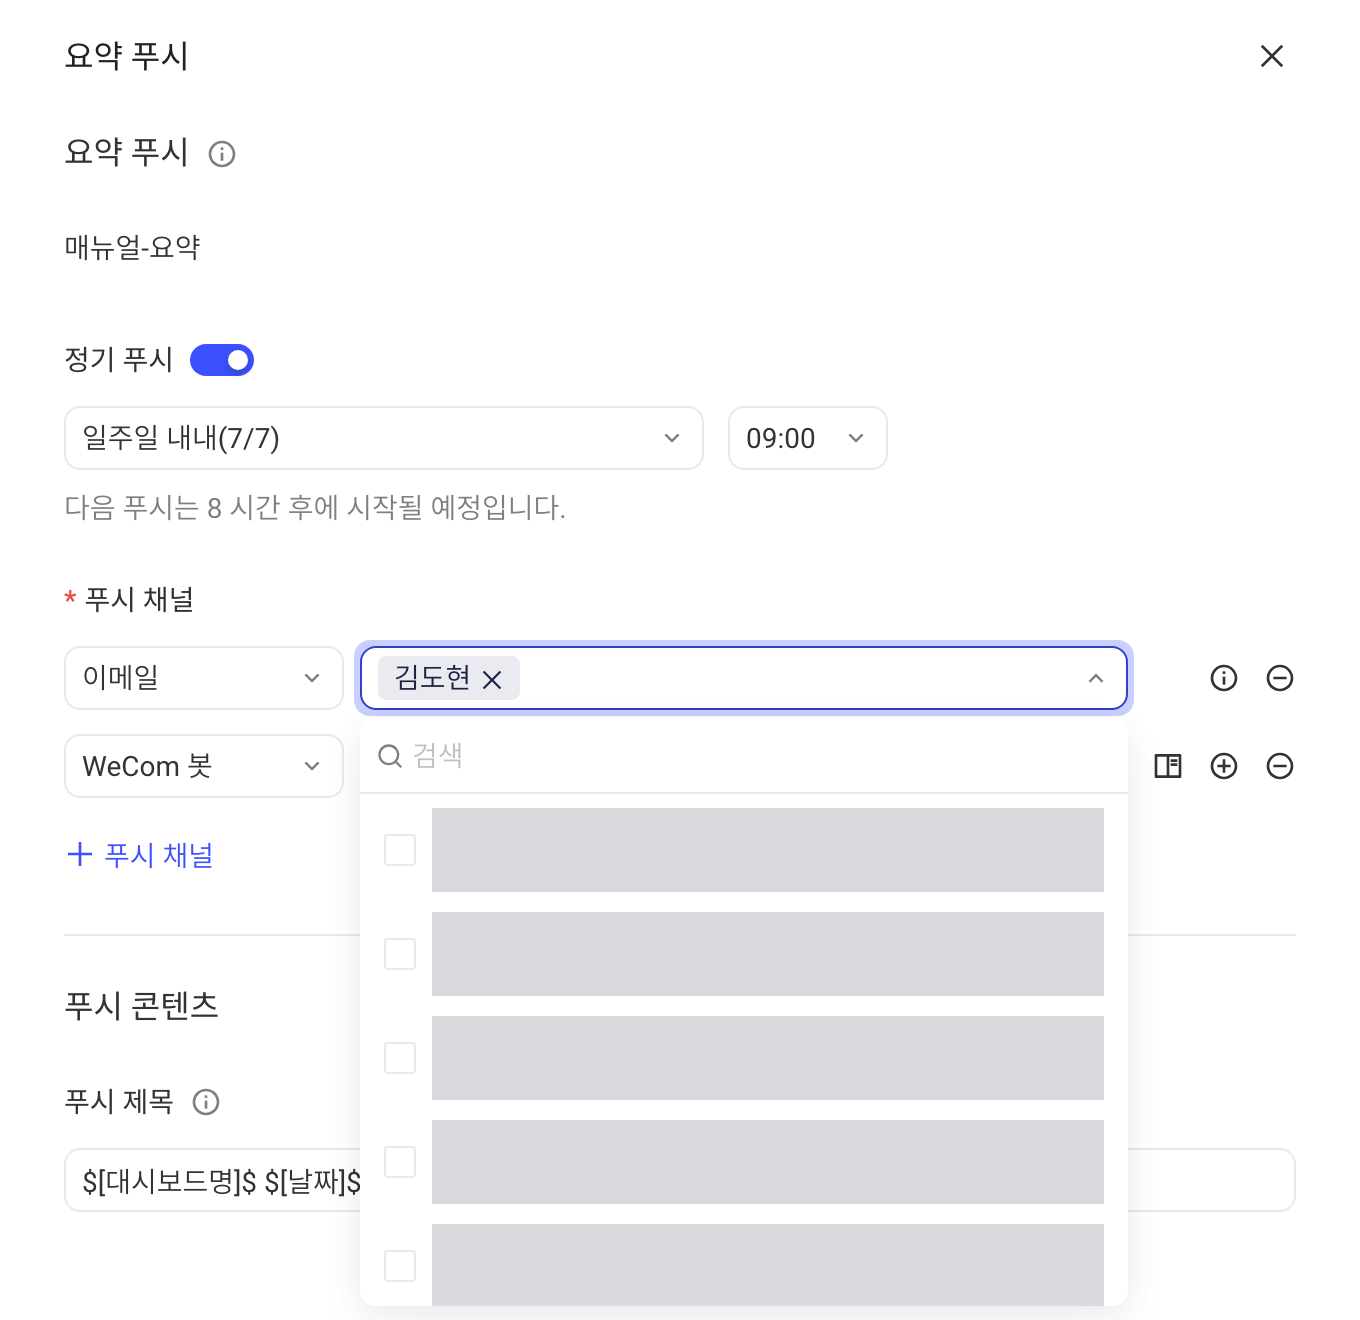Check the fourth recipient checkbox in the list

point(400,1162)
